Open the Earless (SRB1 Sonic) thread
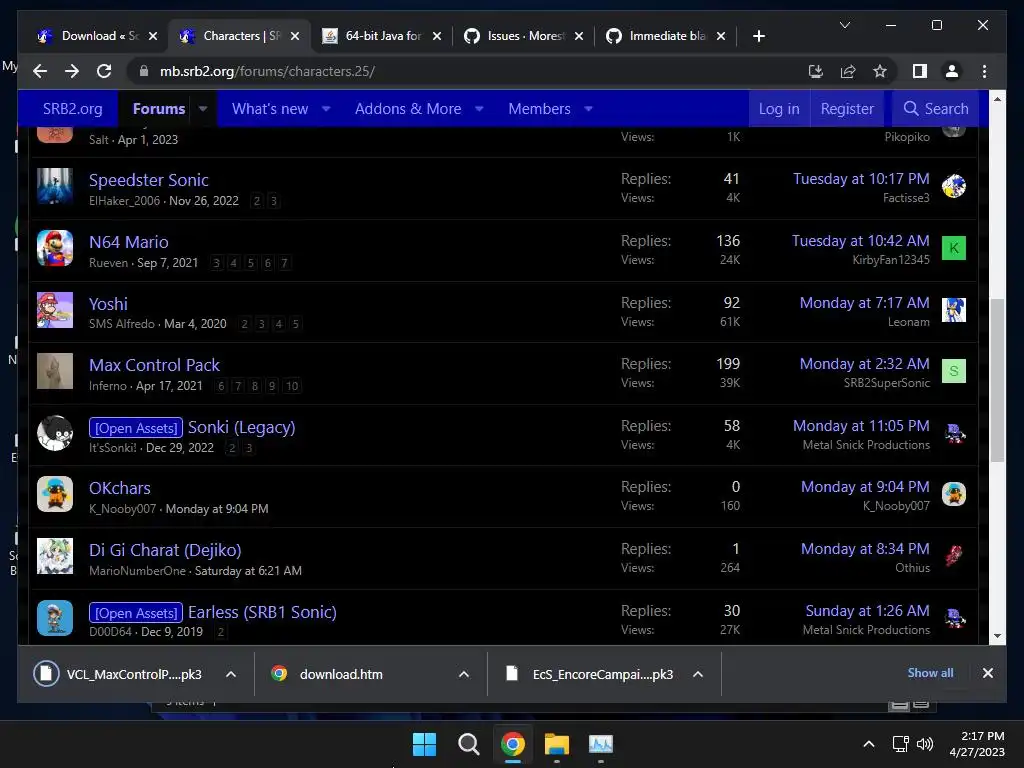The image size is (1024, 768). click(x=263, y=612)
